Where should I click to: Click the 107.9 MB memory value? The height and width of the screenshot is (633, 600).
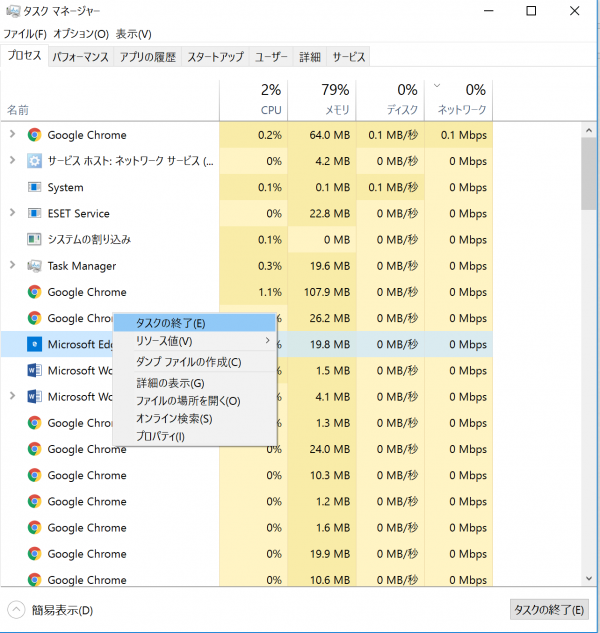[327, 292]
